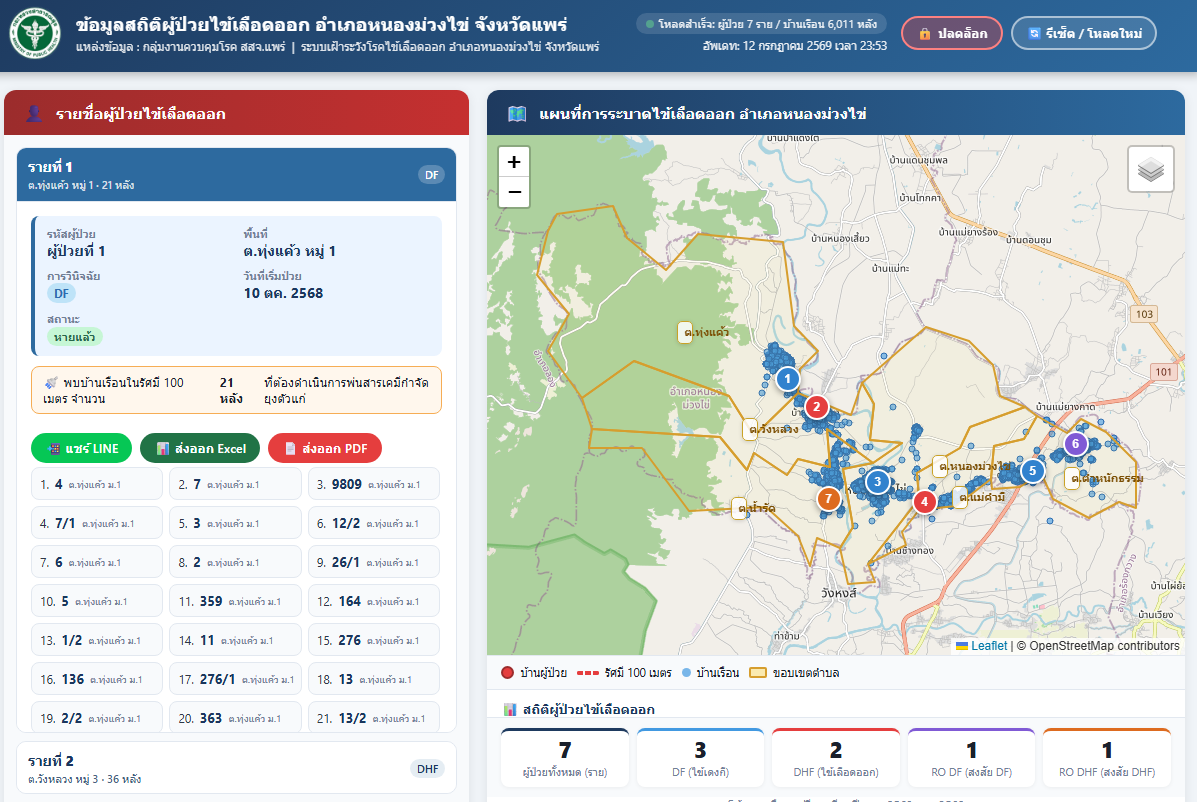Click the load success status pill
This screenshot has height=802, width=1197.
pyautogui.click(x=762, y=24)
